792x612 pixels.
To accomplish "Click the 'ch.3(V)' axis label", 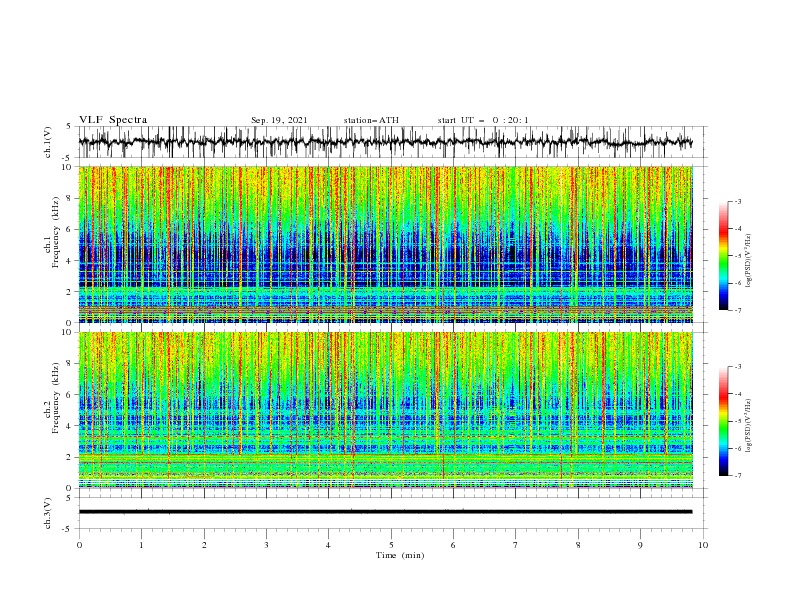I will (48, 513).
